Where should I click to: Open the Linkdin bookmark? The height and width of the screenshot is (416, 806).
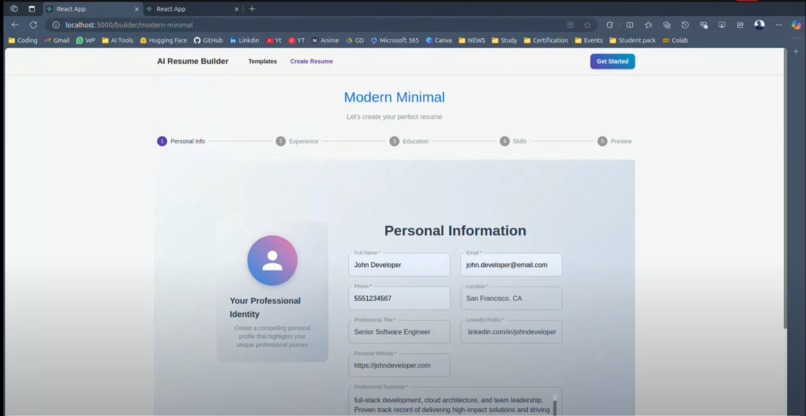coord(244,40)
